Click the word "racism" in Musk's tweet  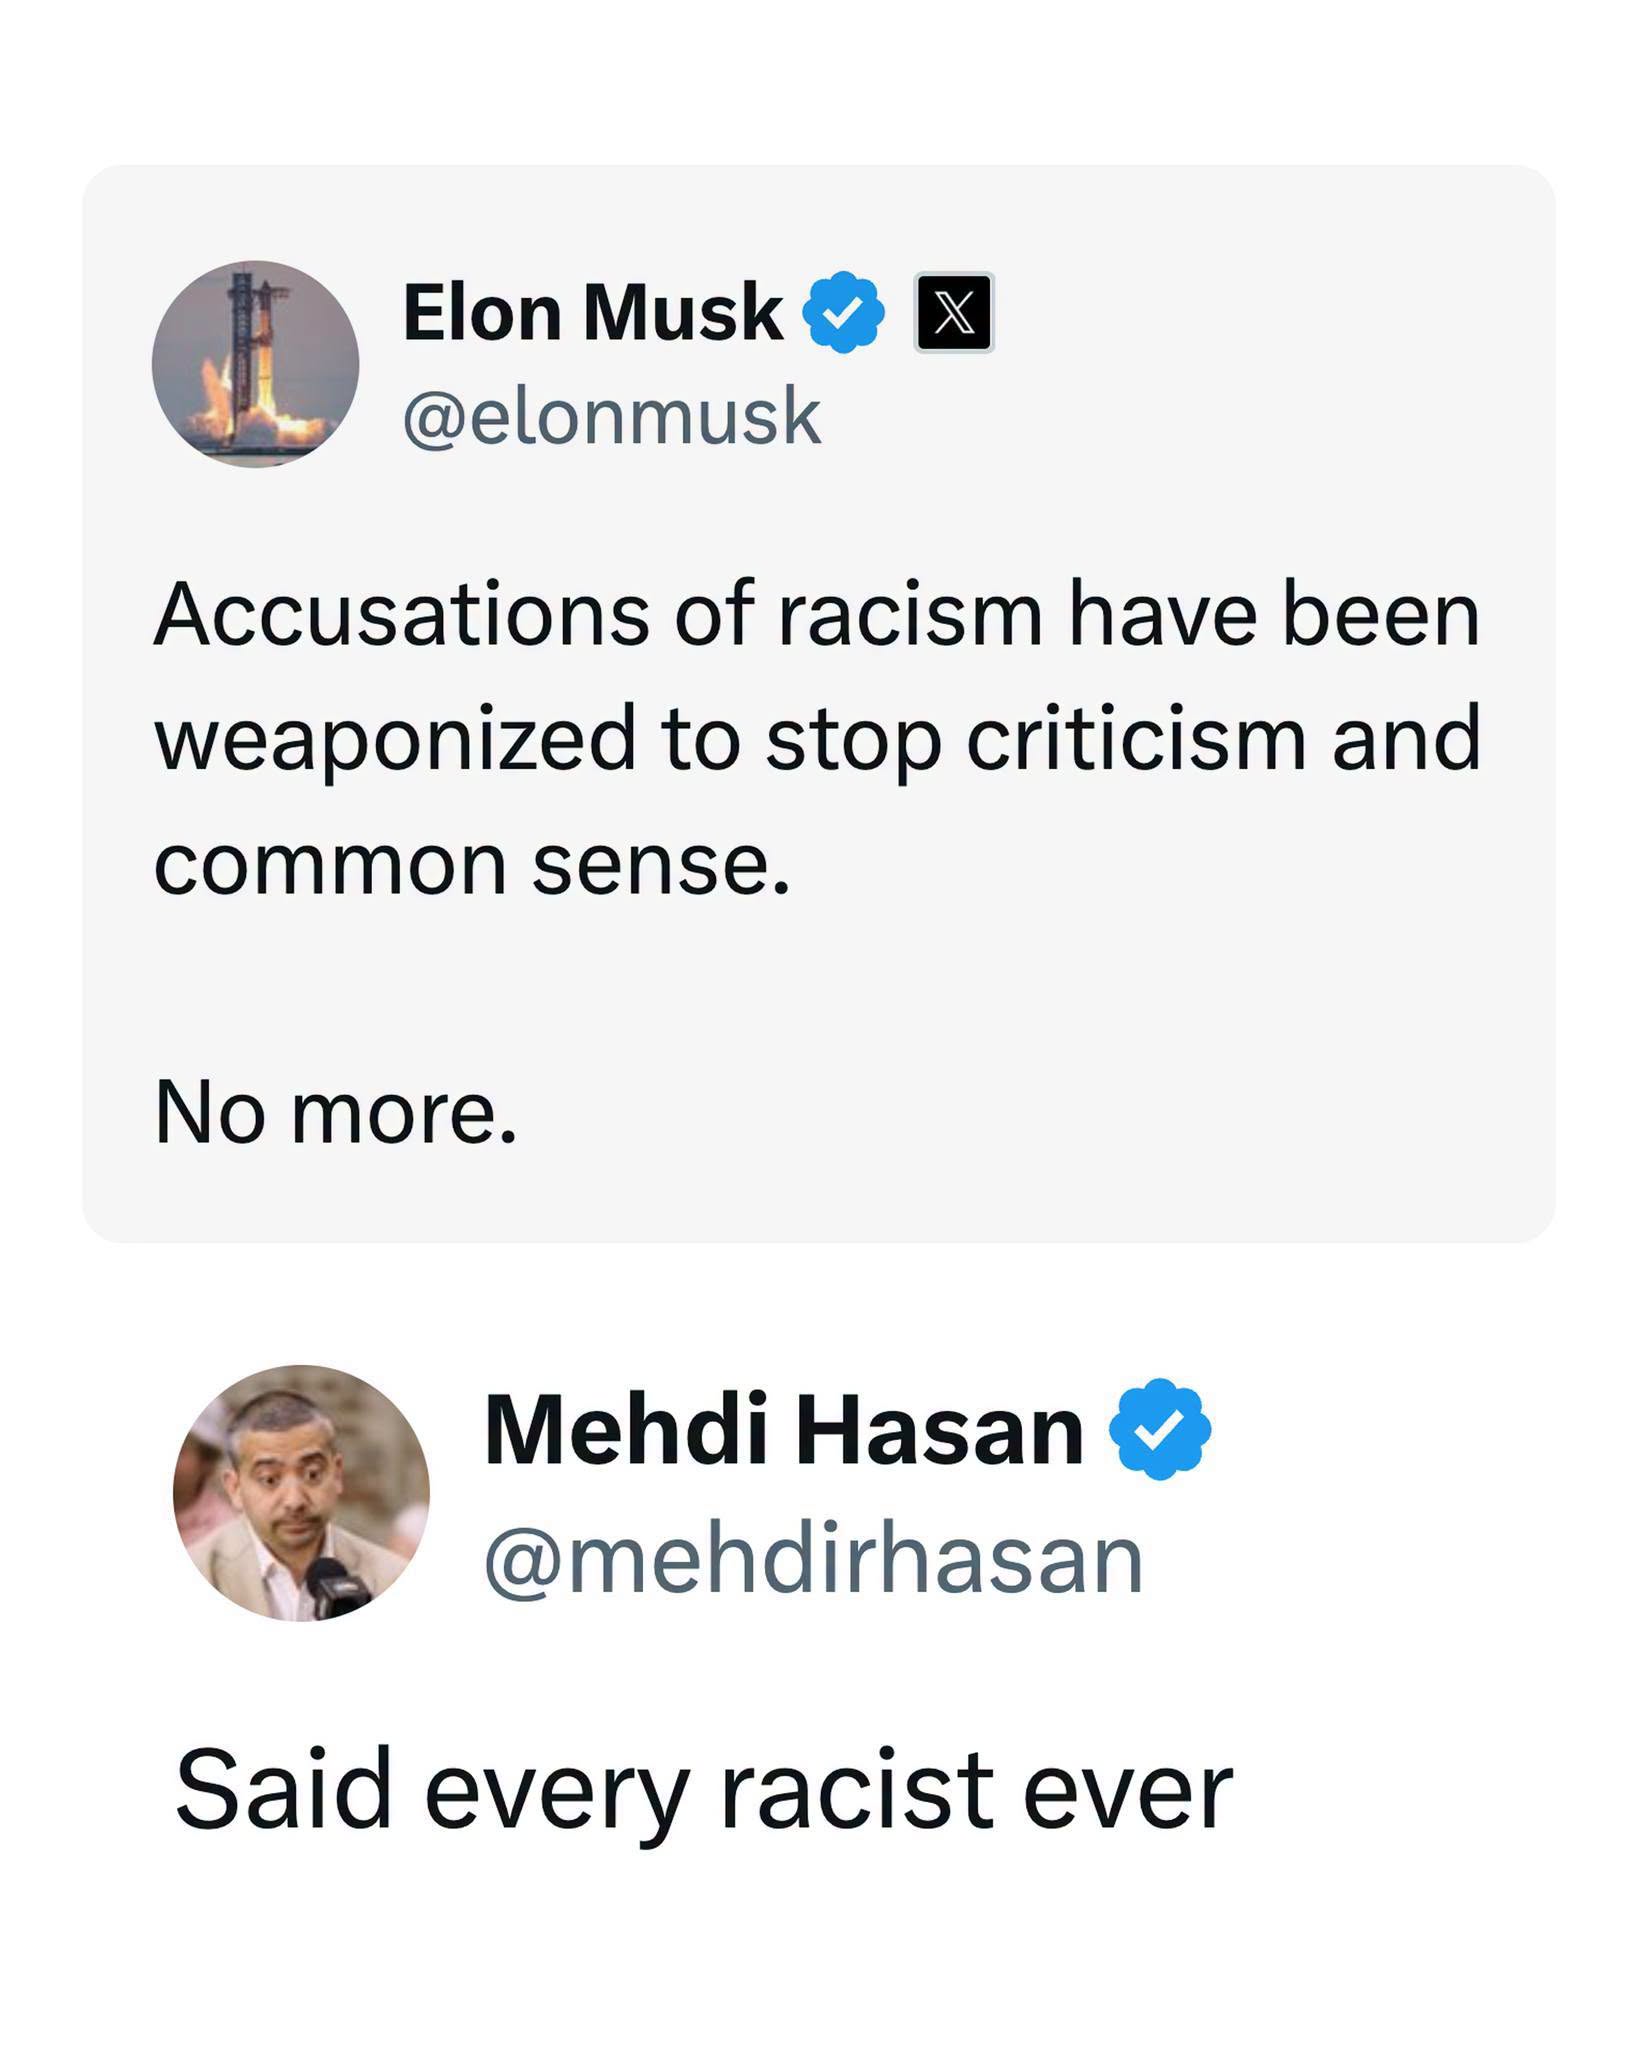(x=910, y=614)
